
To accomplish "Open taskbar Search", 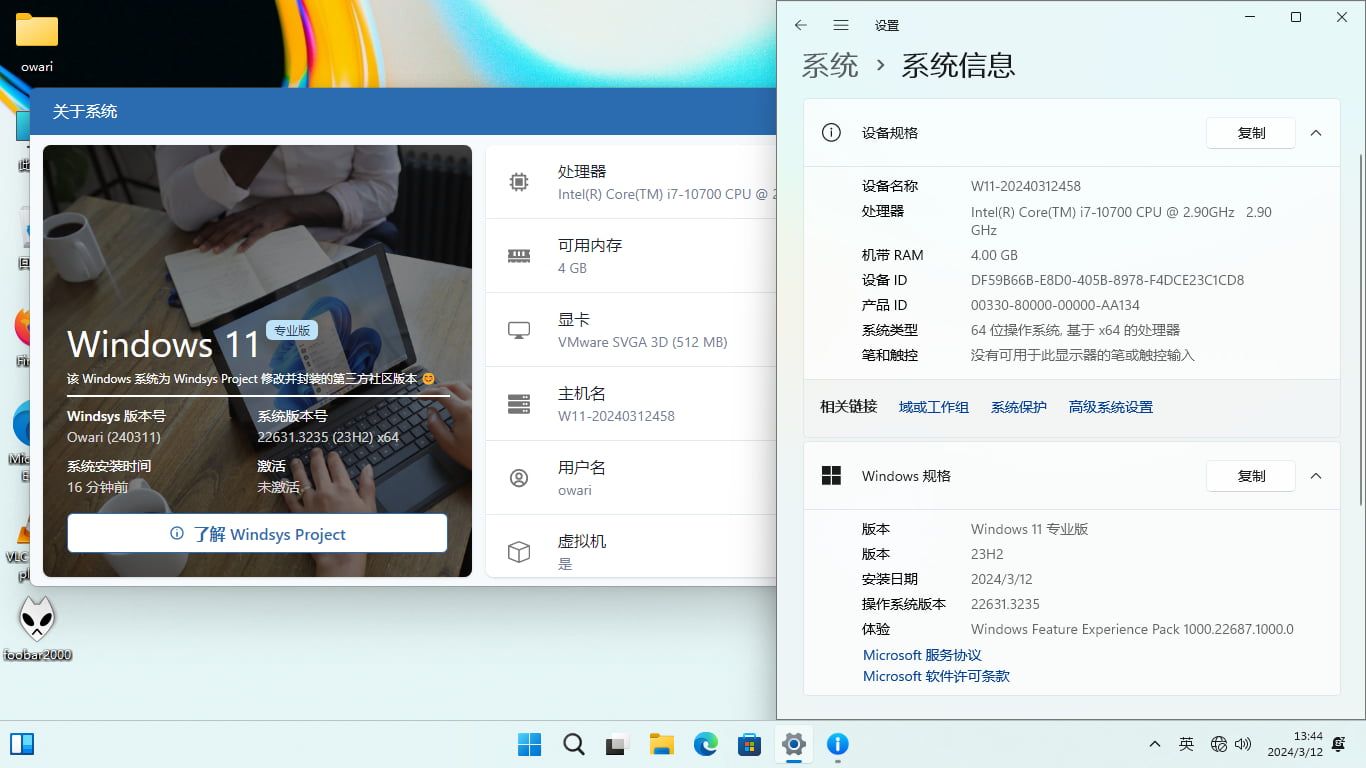I will pos(574,744).
